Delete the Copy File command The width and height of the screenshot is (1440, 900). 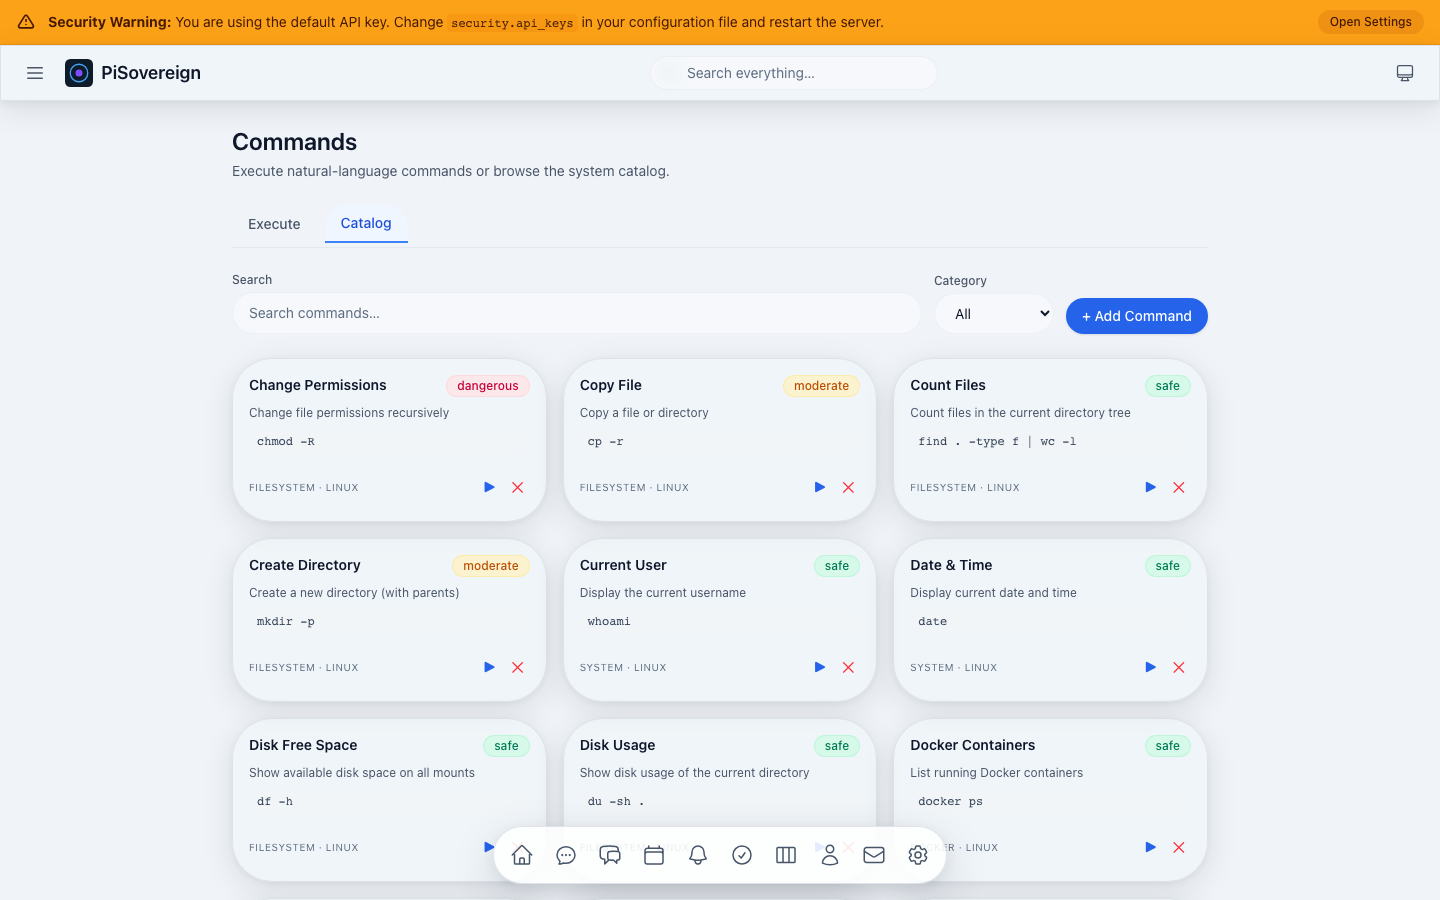[x=848, y=487]
